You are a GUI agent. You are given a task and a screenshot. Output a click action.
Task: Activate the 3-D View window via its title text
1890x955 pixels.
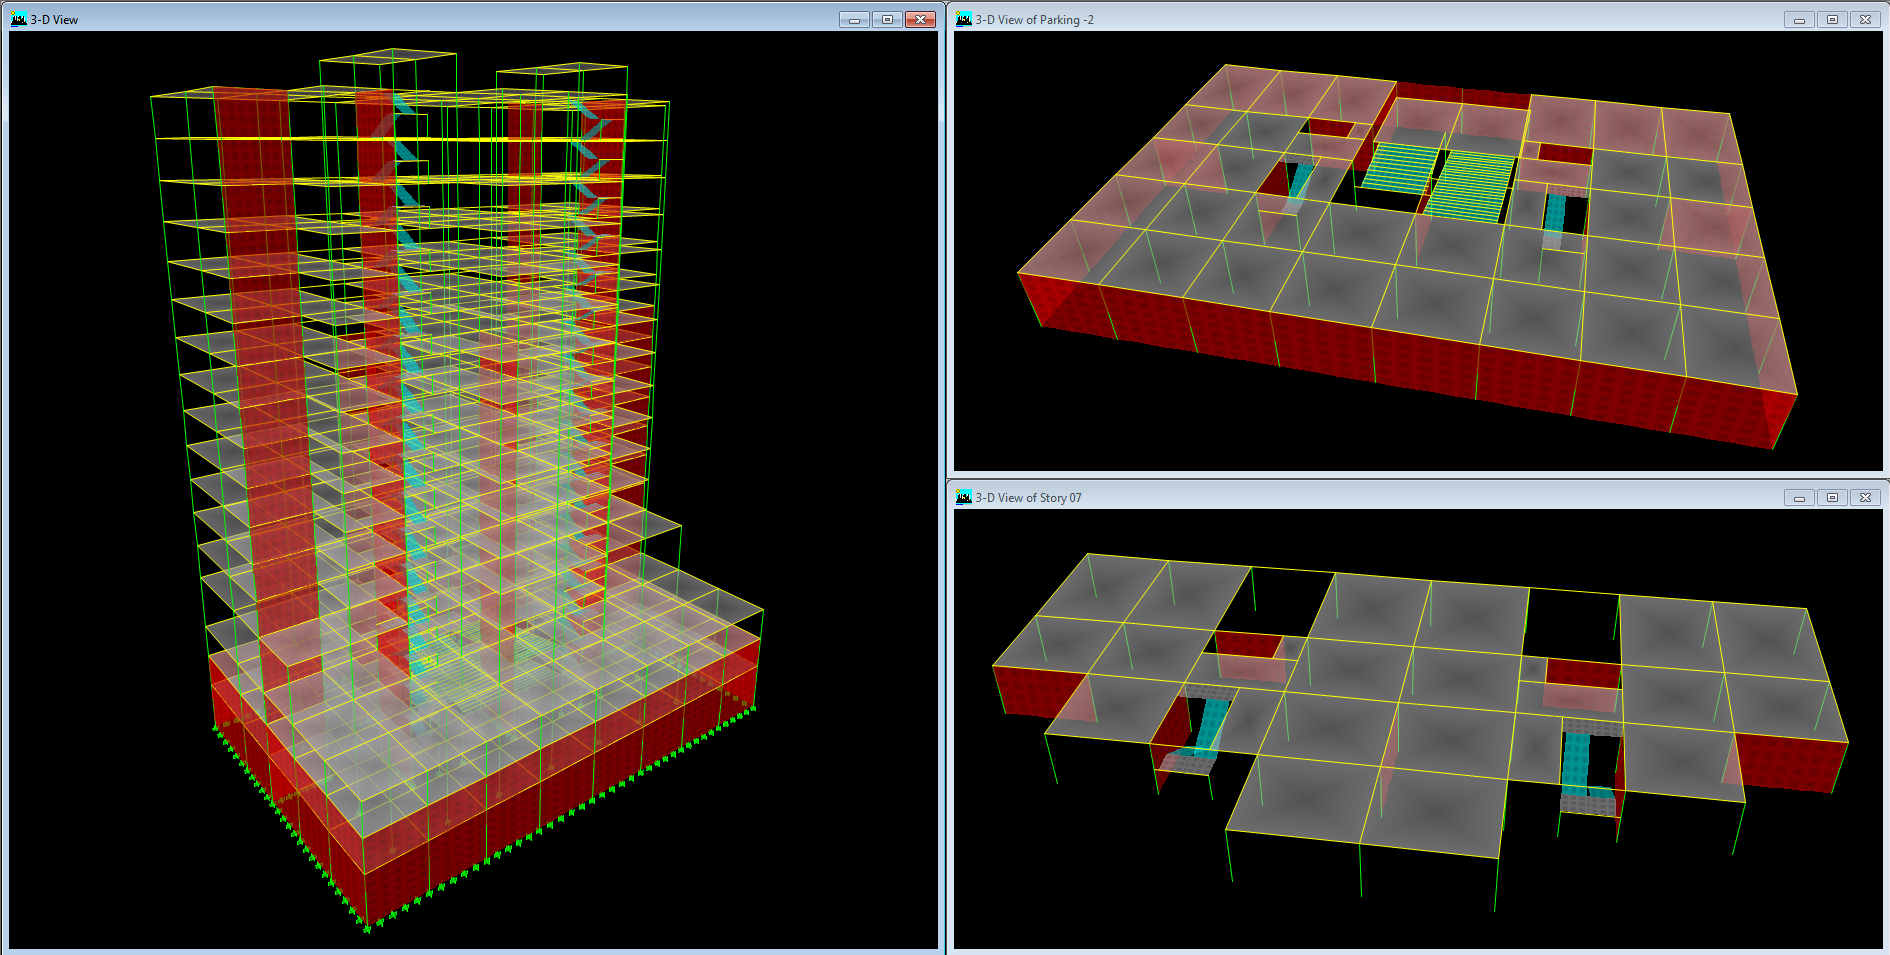54,20
